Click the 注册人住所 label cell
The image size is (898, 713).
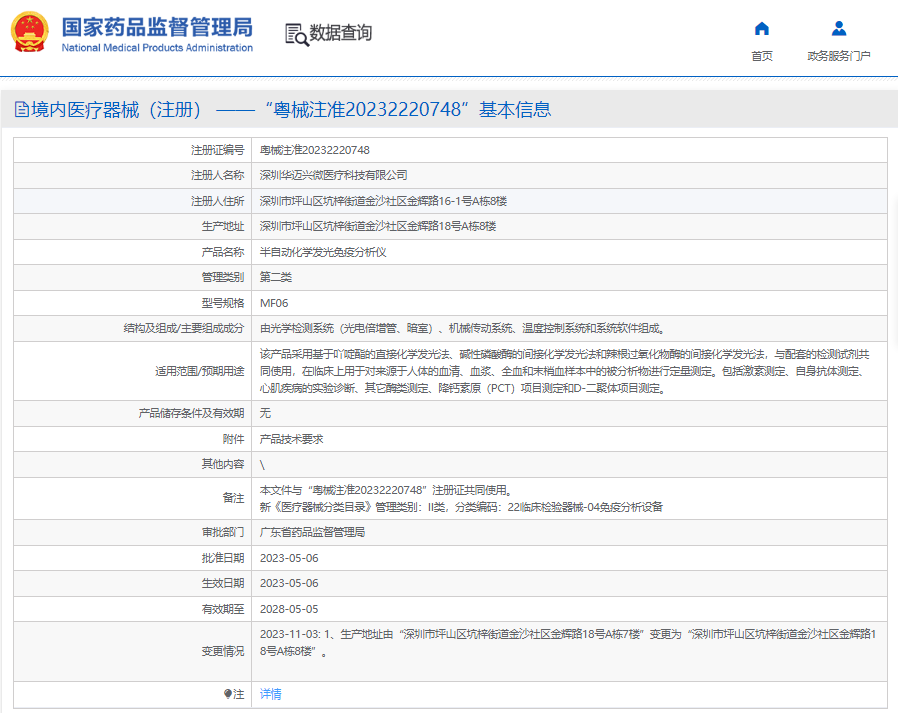(x=132, y=201)
